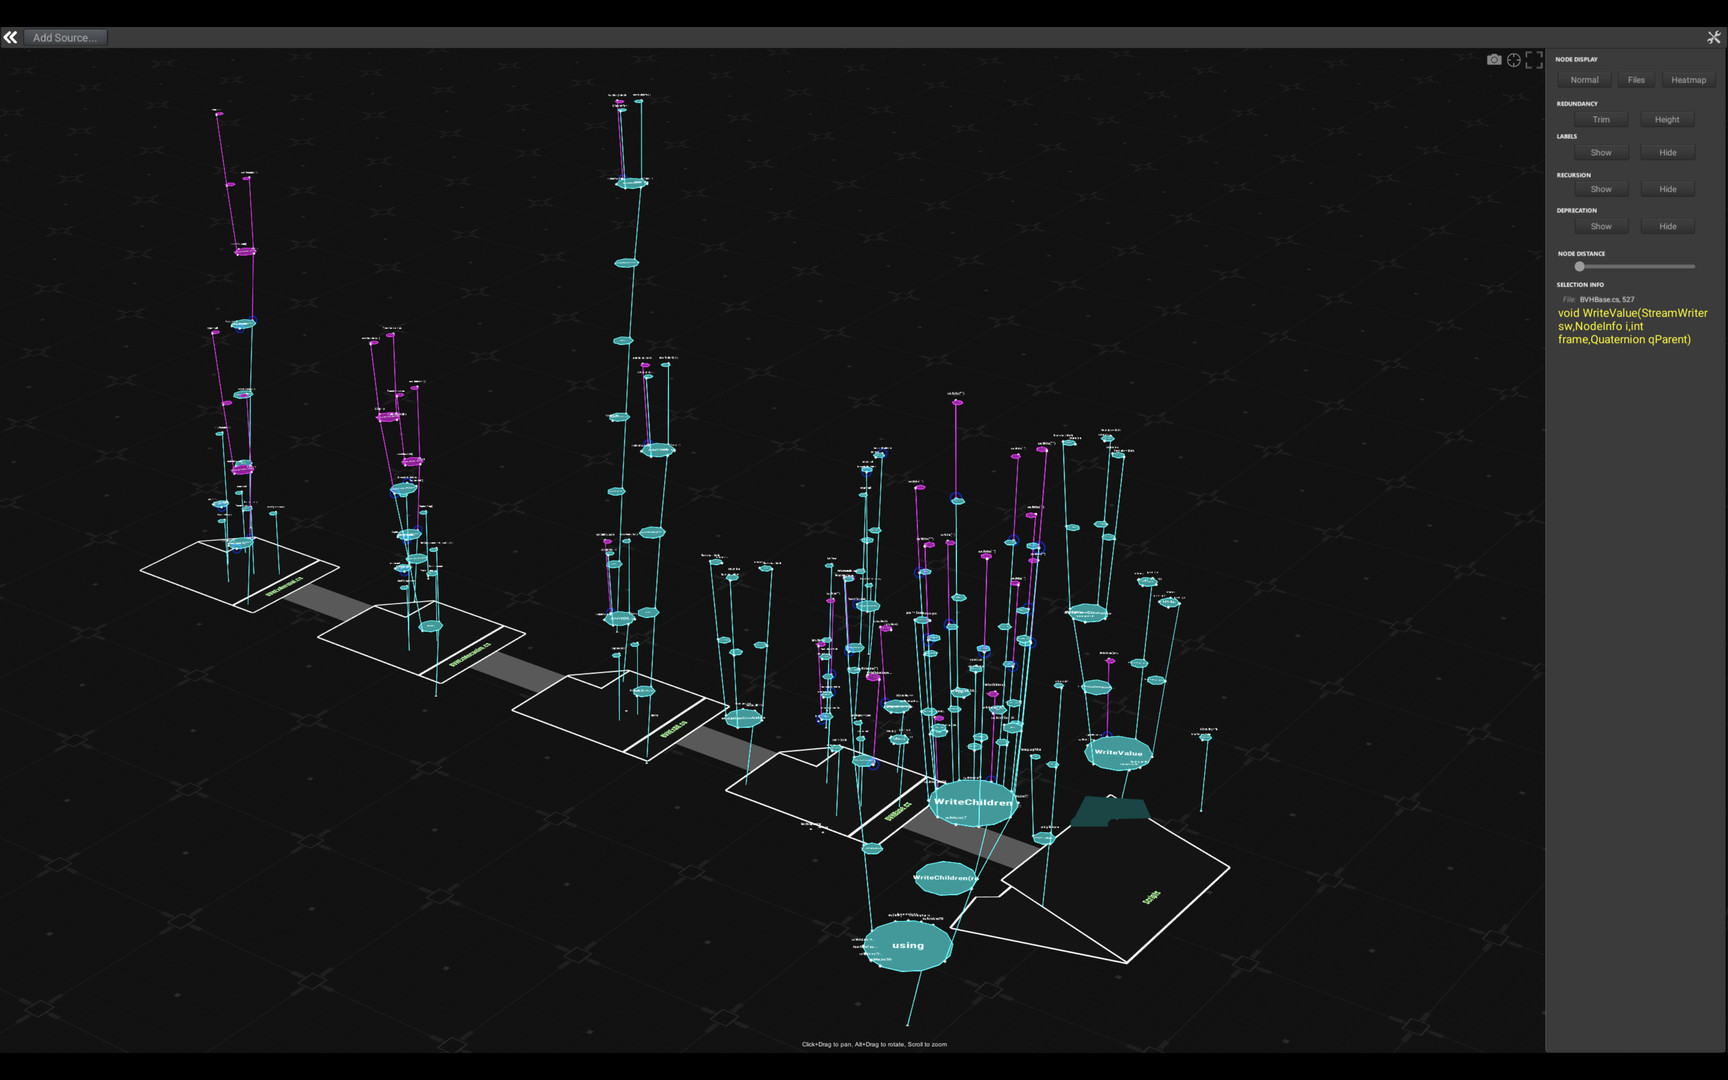Set node display to Heatmap

[1688, 80]
